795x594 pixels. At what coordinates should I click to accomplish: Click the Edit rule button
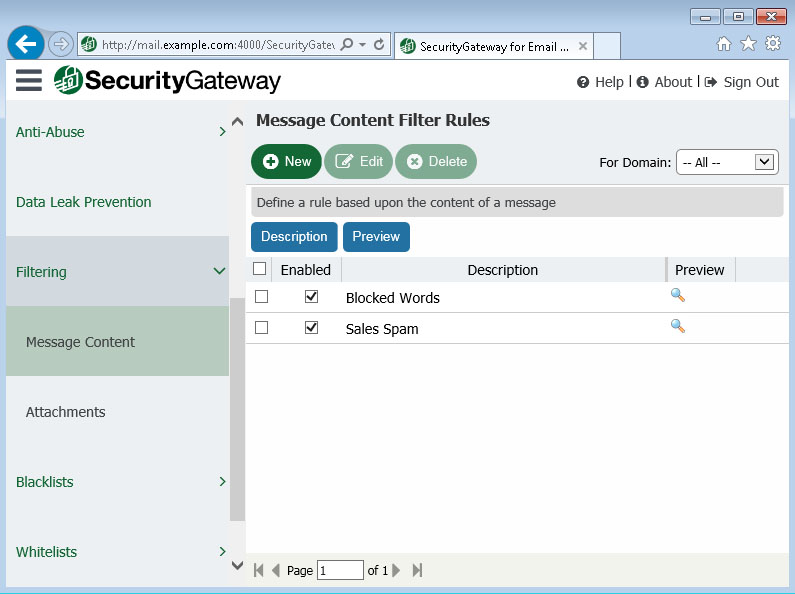tap(358, 162)
